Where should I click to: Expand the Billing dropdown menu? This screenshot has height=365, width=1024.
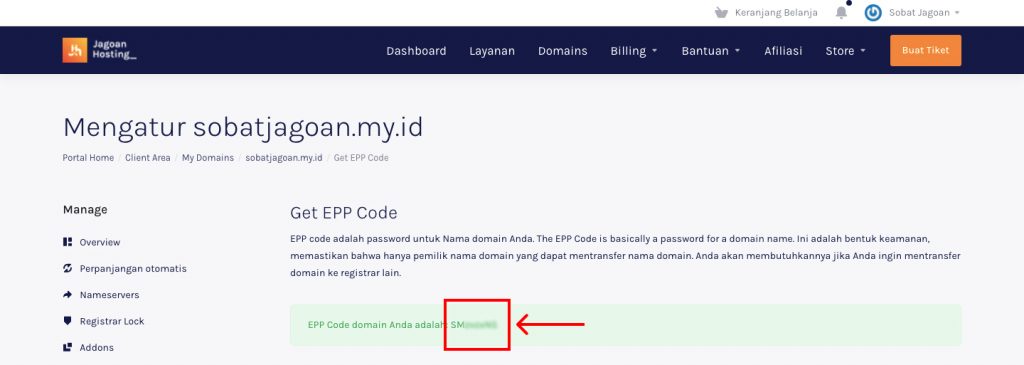[633, 51]
